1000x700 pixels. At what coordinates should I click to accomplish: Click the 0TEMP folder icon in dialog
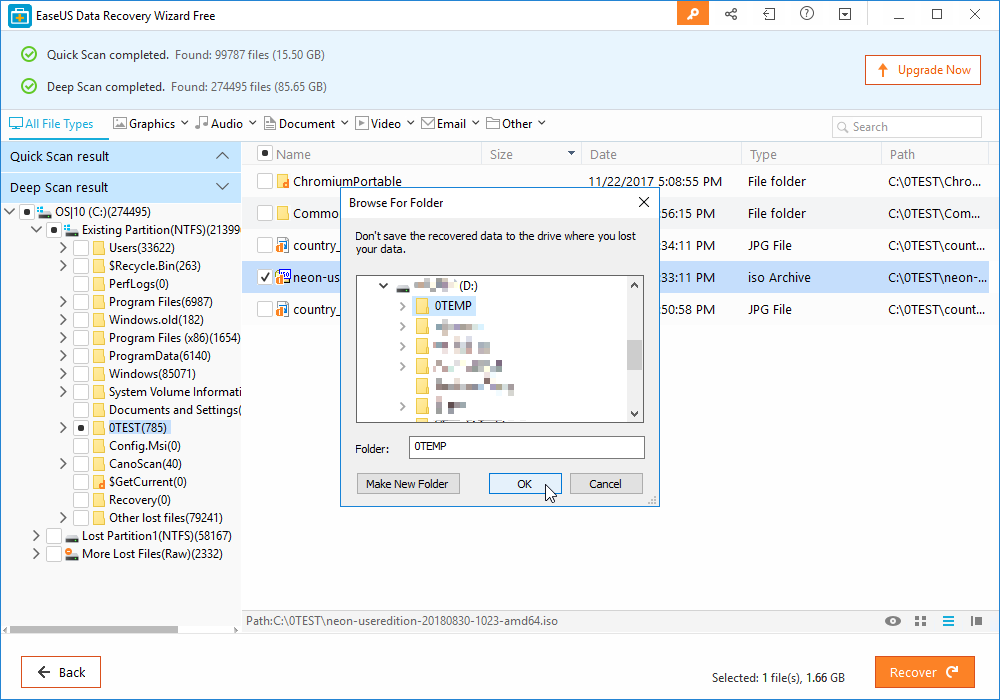tap(422, 306)
